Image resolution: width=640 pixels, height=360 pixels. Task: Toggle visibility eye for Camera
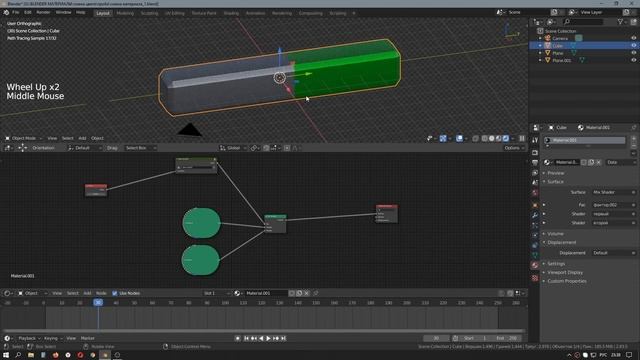633,38
